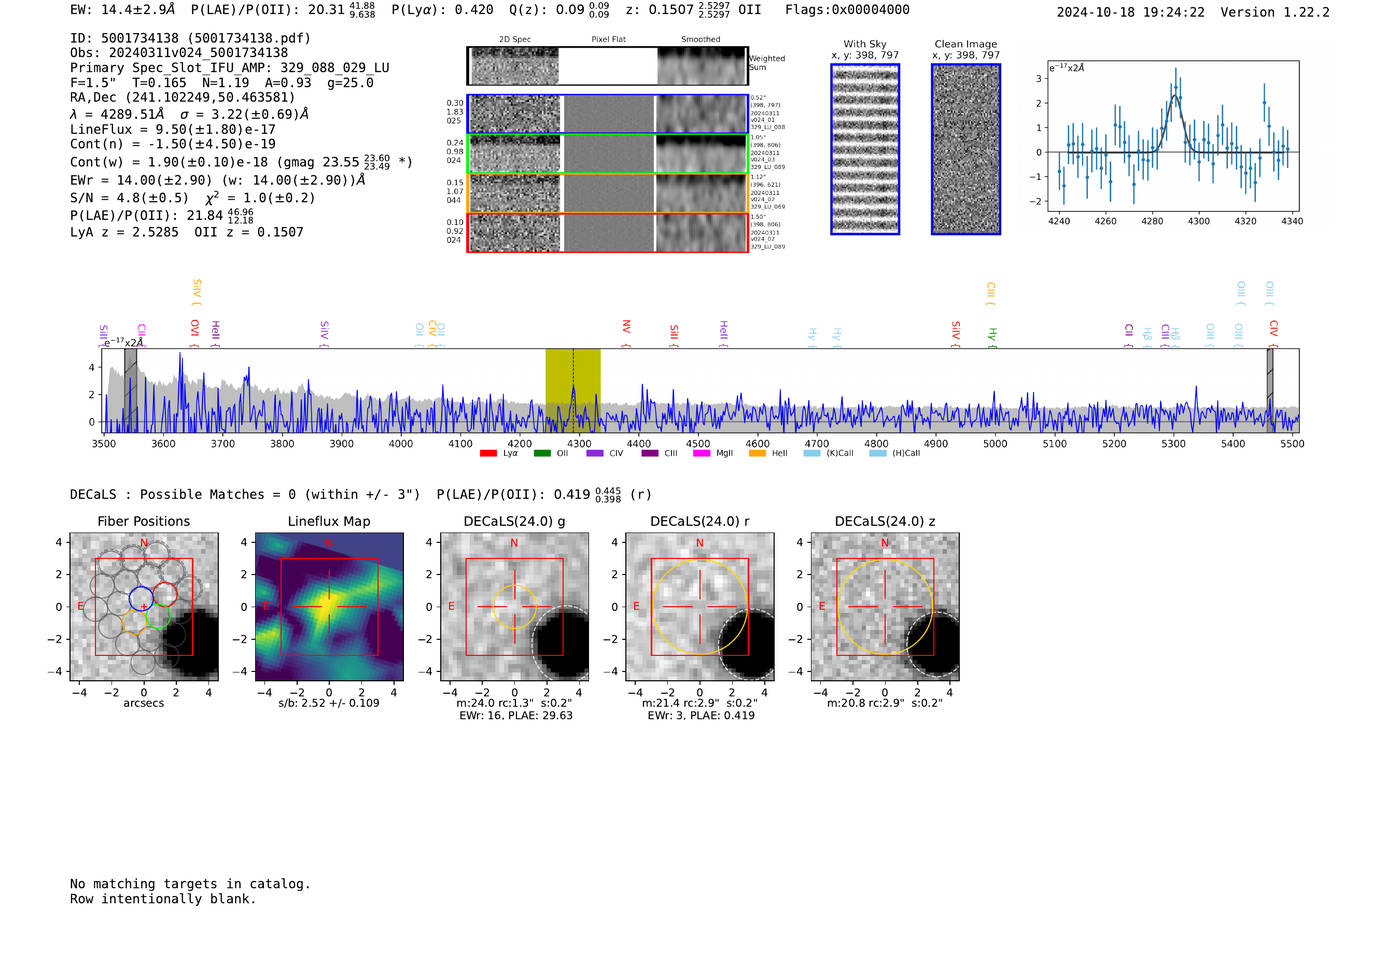1400x953 pixels.
Task: Click the dark purple CIII legend swatch
Action: 650,454
